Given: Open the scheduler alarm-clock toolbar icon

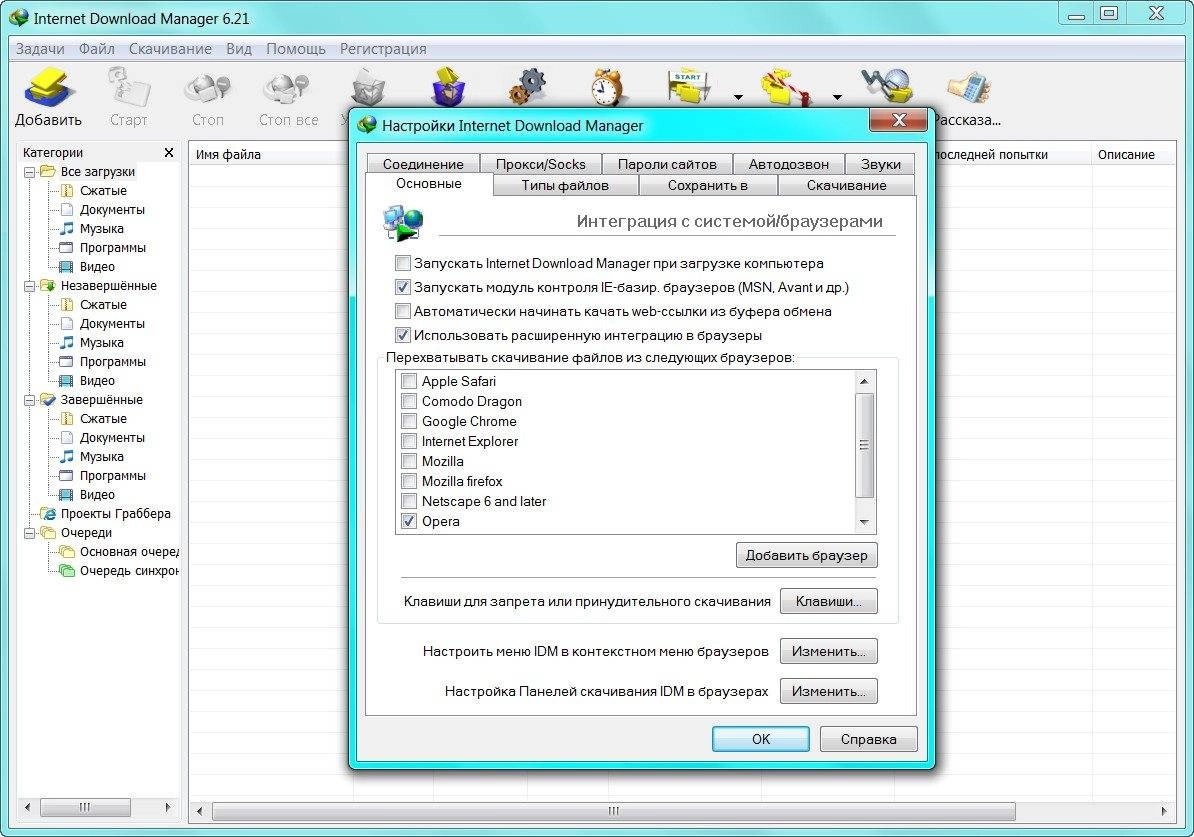Looking at the screenshot, I should click(x=608, y=87).
